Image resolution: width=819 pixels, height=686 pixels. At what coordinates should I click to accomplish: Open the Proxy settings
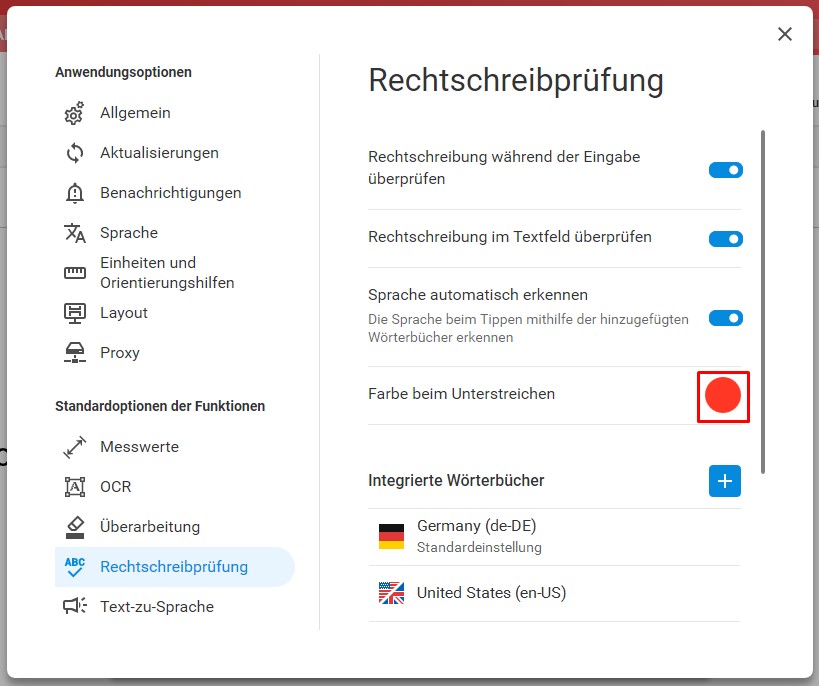[174, 353]
